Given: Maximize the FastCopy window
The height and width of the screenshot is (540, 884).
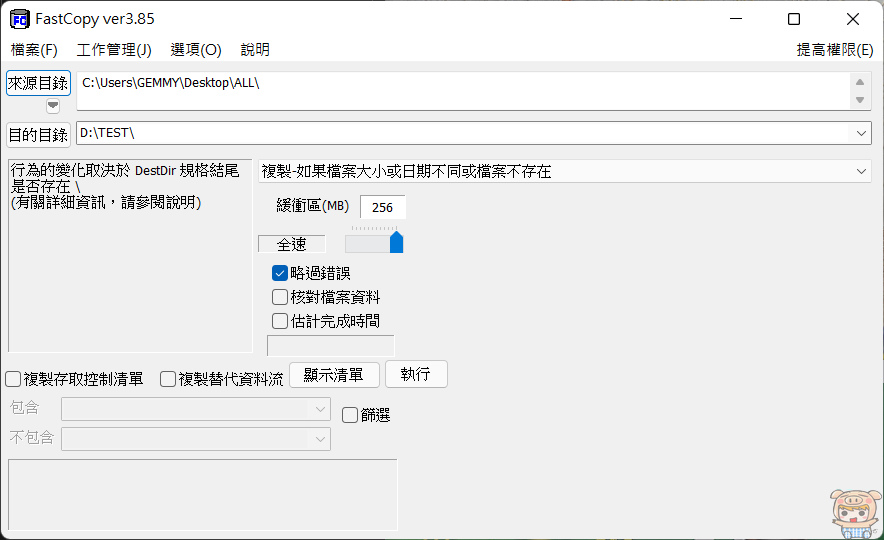Looking at the screenshot, I should pos(794,19).
